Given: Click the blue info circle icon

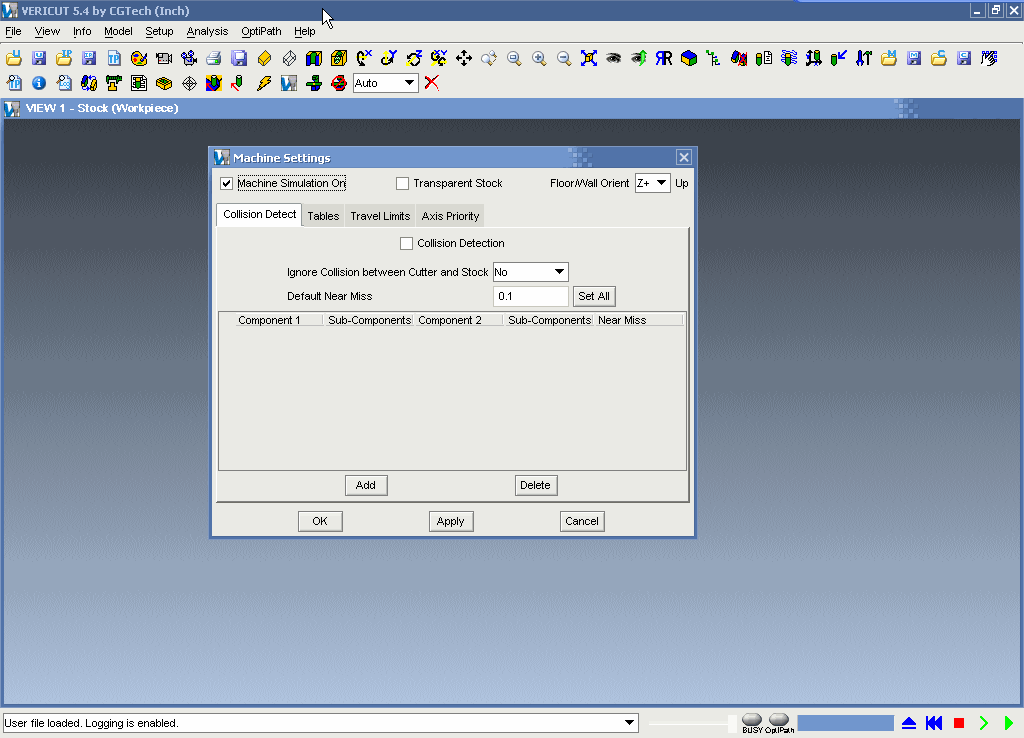Looking at the screenshot, I should click(39, 83).
